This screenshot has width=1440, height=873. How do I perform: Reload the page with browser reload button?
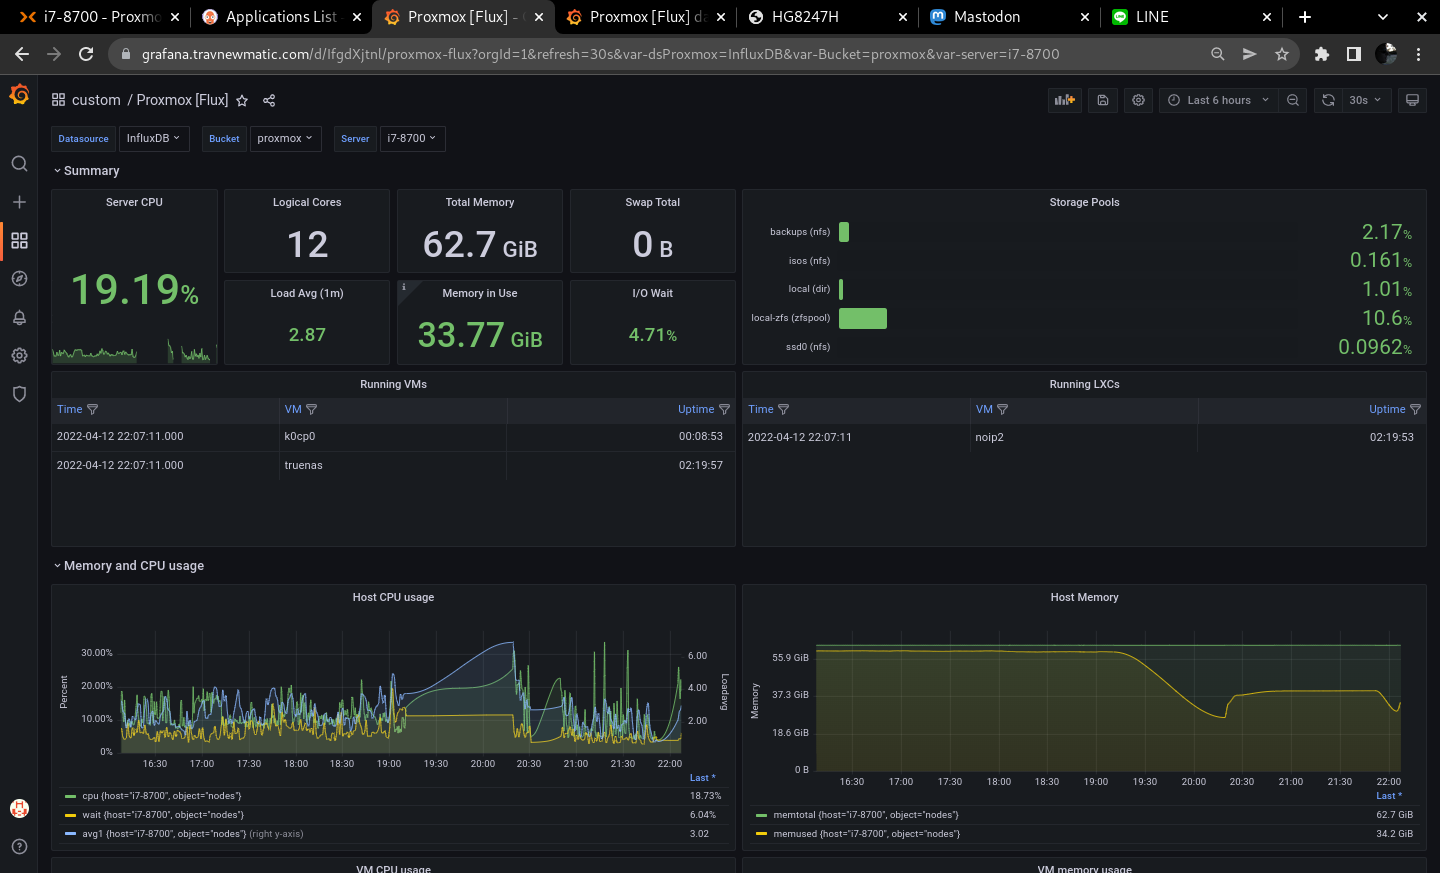(86, 54)
